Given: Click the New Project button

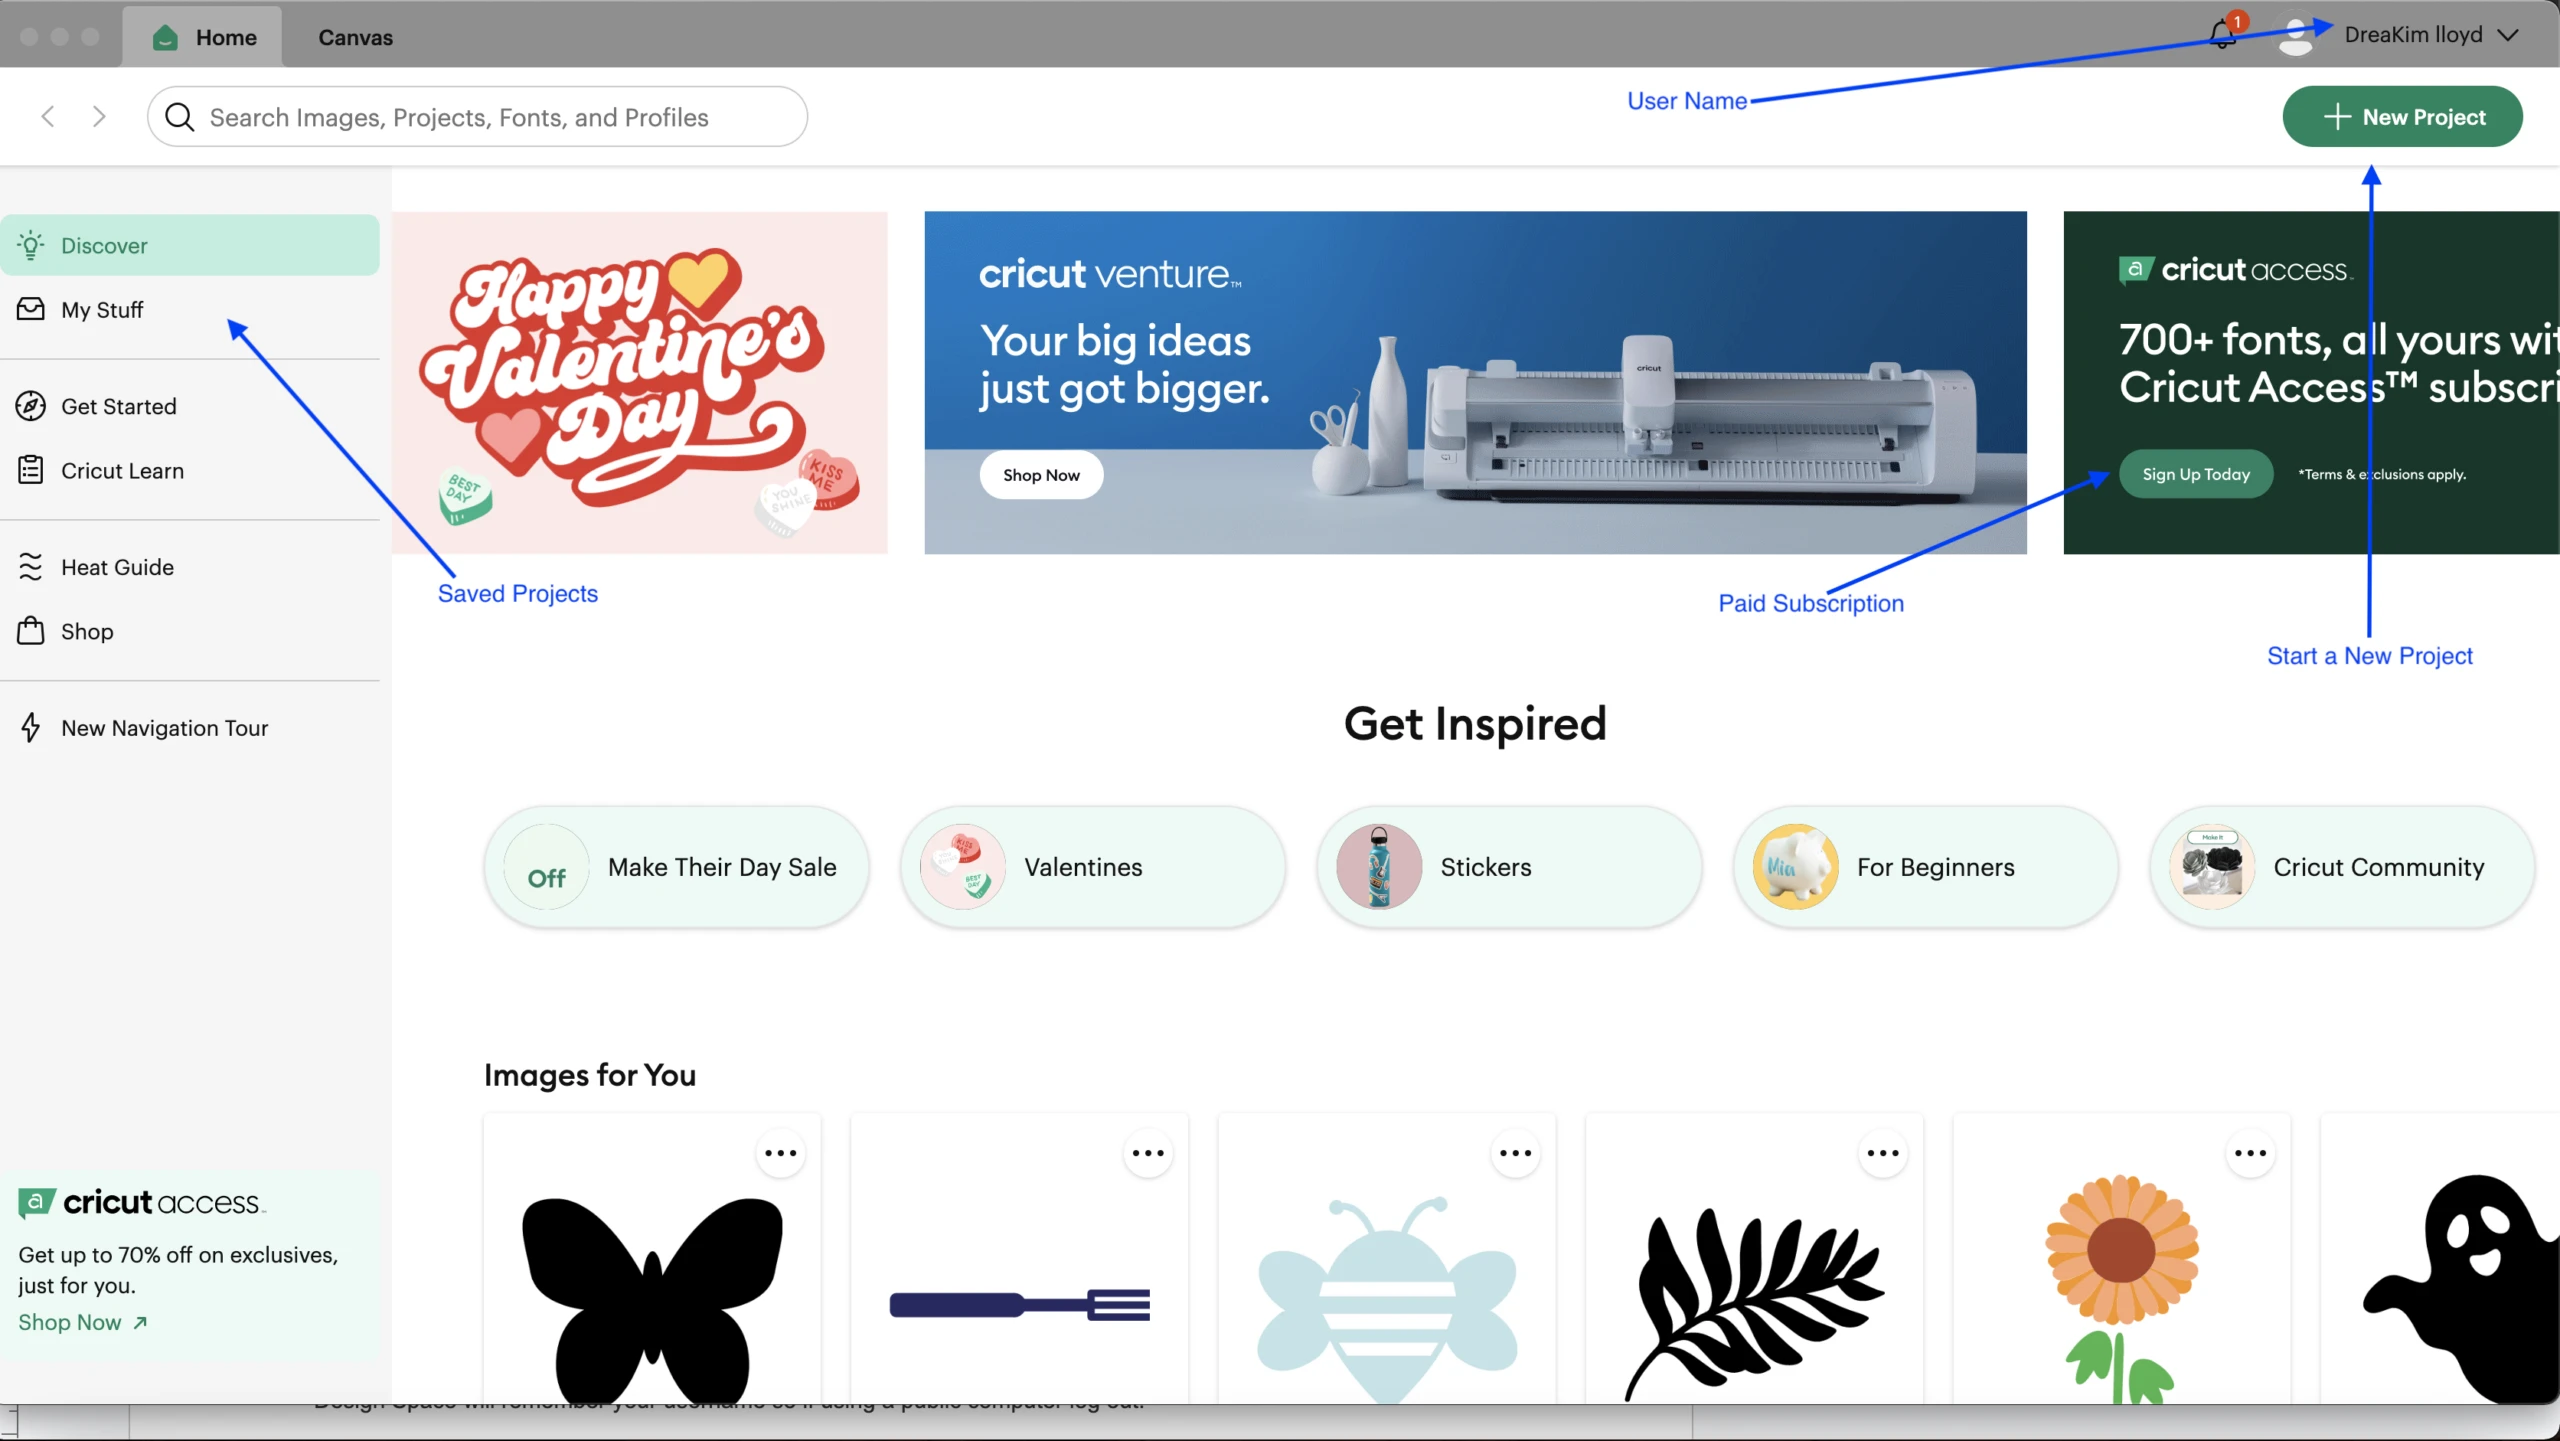Looking at the screenshot, I should coord(2402,117).
